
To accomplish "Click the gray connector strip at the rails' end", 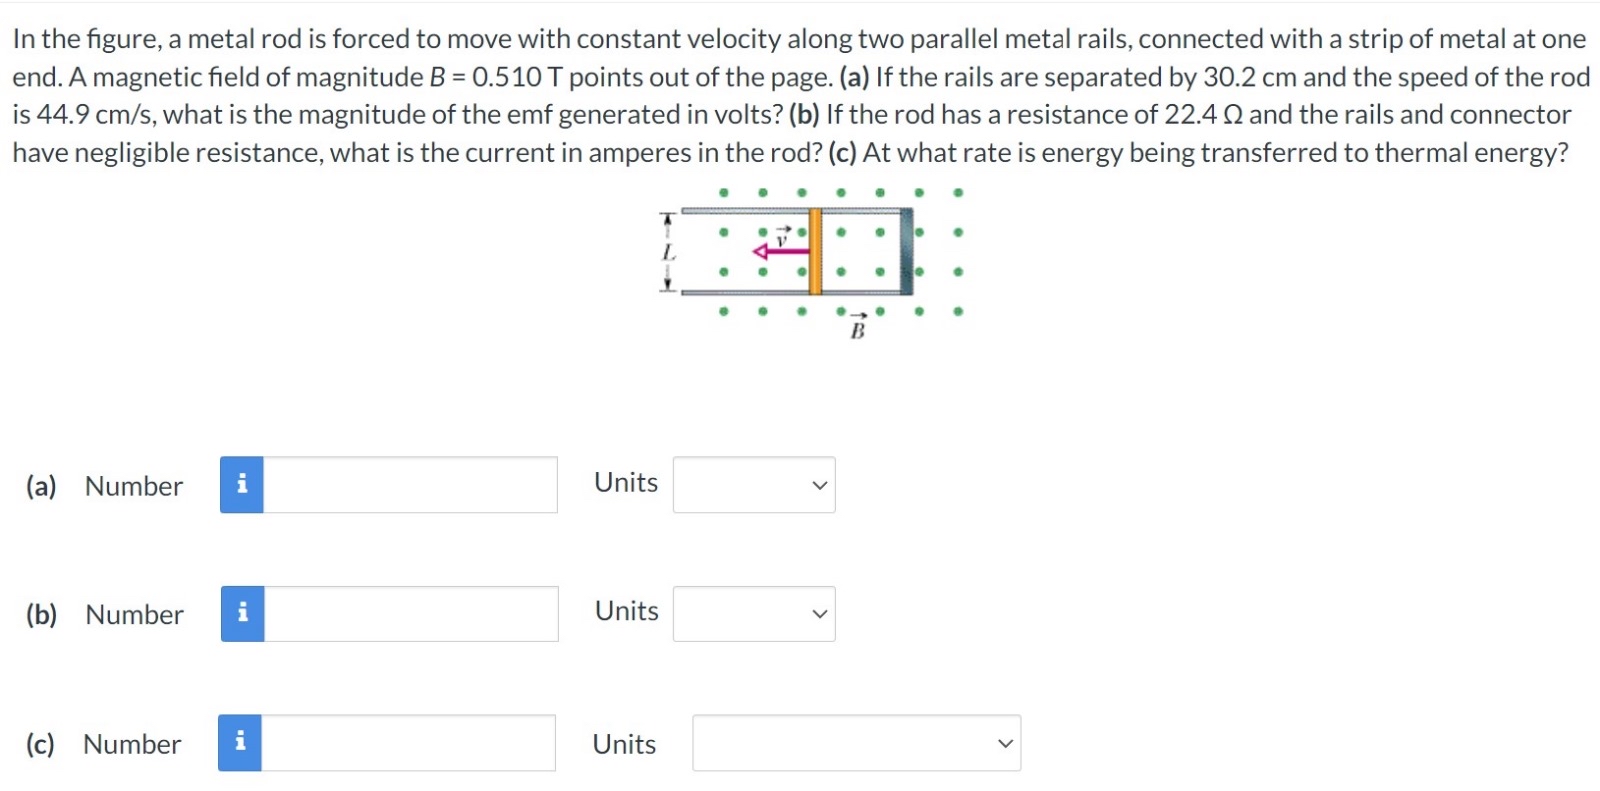I will pos(906,252).
